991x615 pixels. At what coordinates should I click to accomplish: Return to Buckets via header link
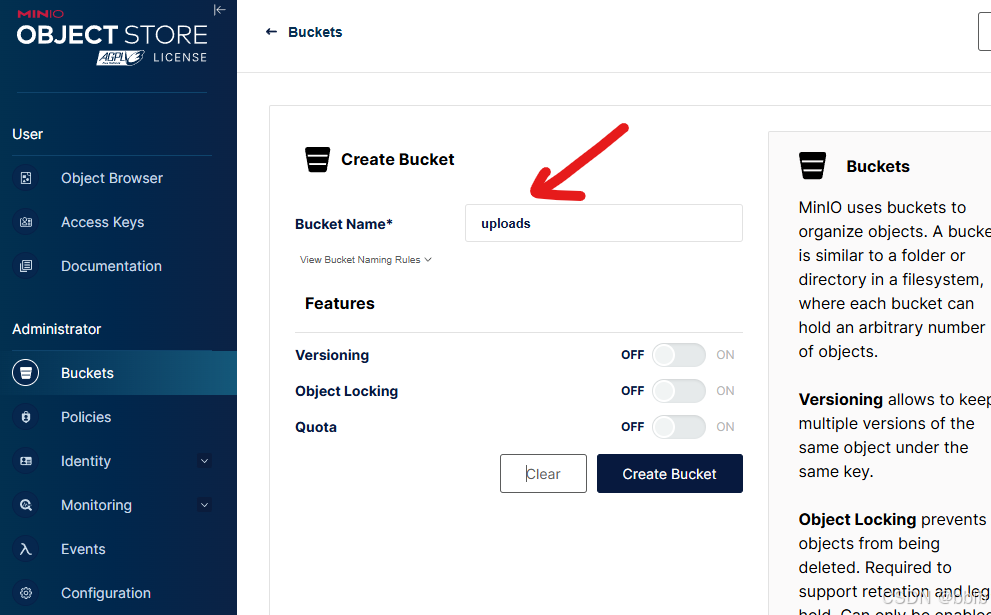tap(315, 32)
